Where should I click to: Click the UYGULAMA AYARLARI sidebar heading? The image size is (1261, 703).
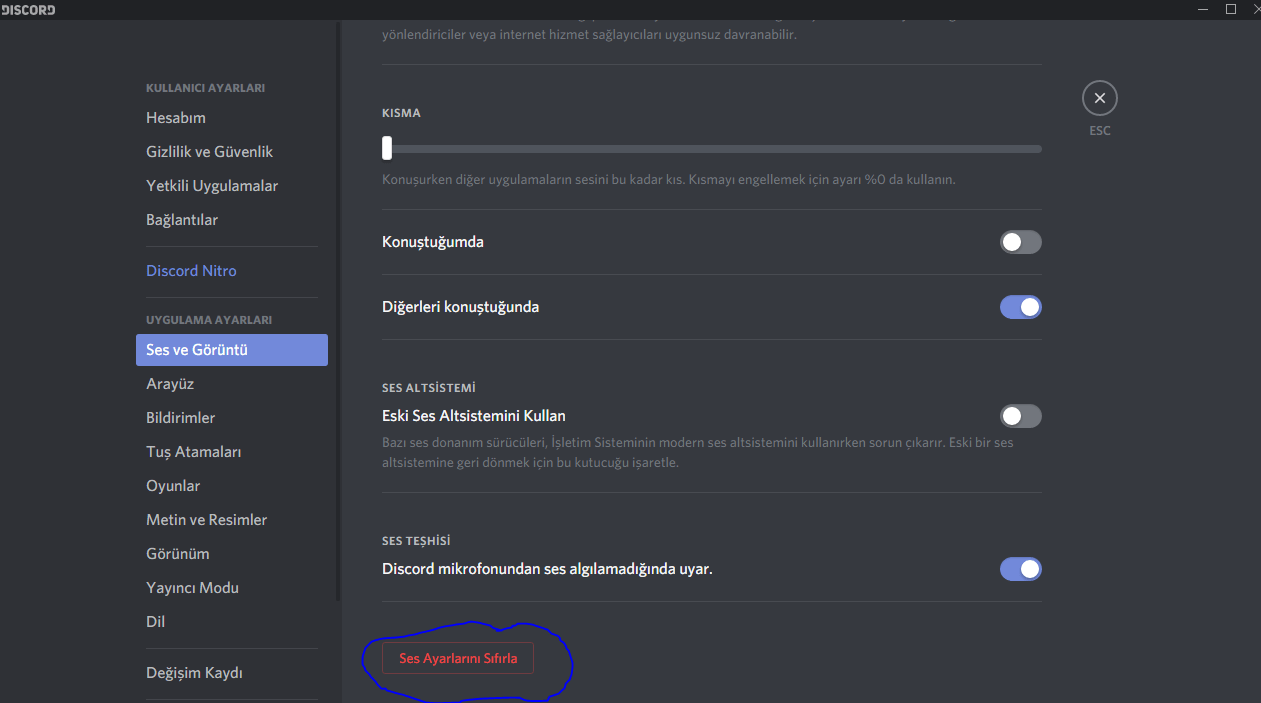[209, 320]
